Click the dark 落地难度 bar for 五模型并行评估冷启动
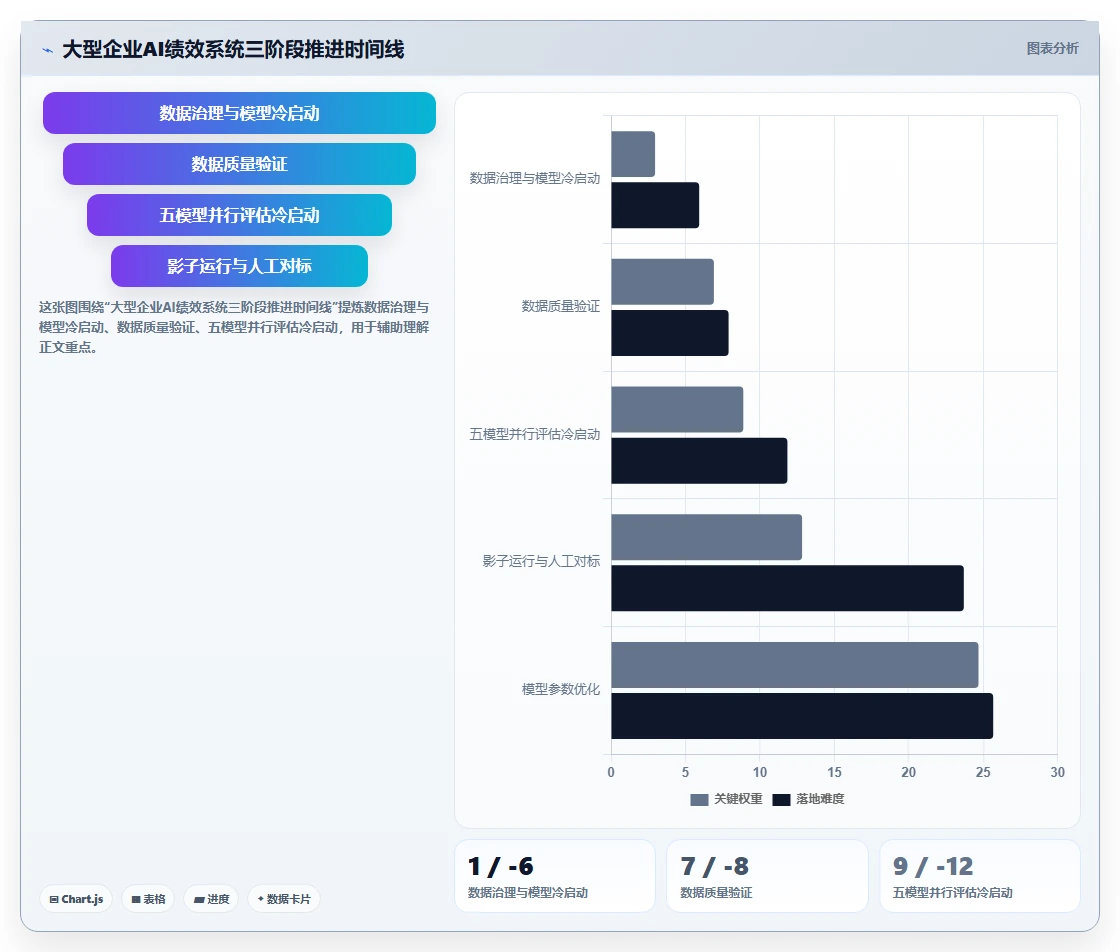The width and height of the screenshot is (1120, 952). [699, 461]
